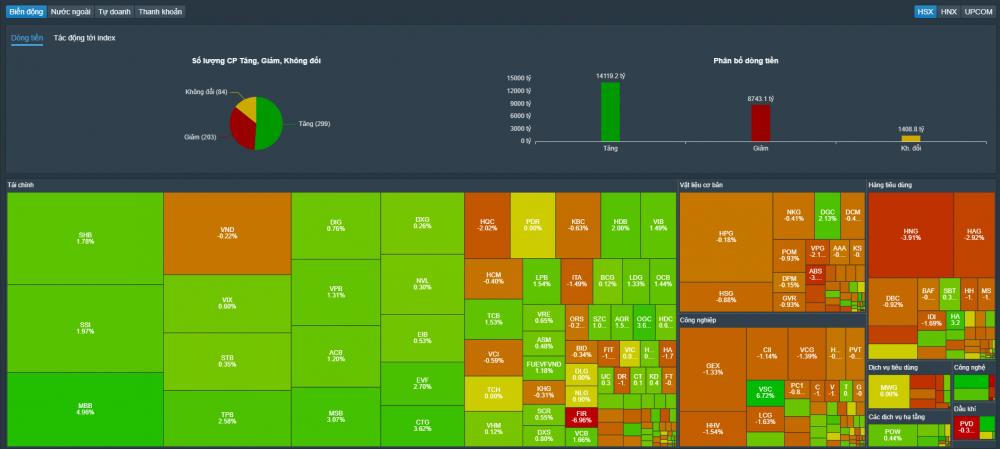1000x449 pixels.
Task: Click the VIB 1.49% tile
Action: (x=658, y=225)
